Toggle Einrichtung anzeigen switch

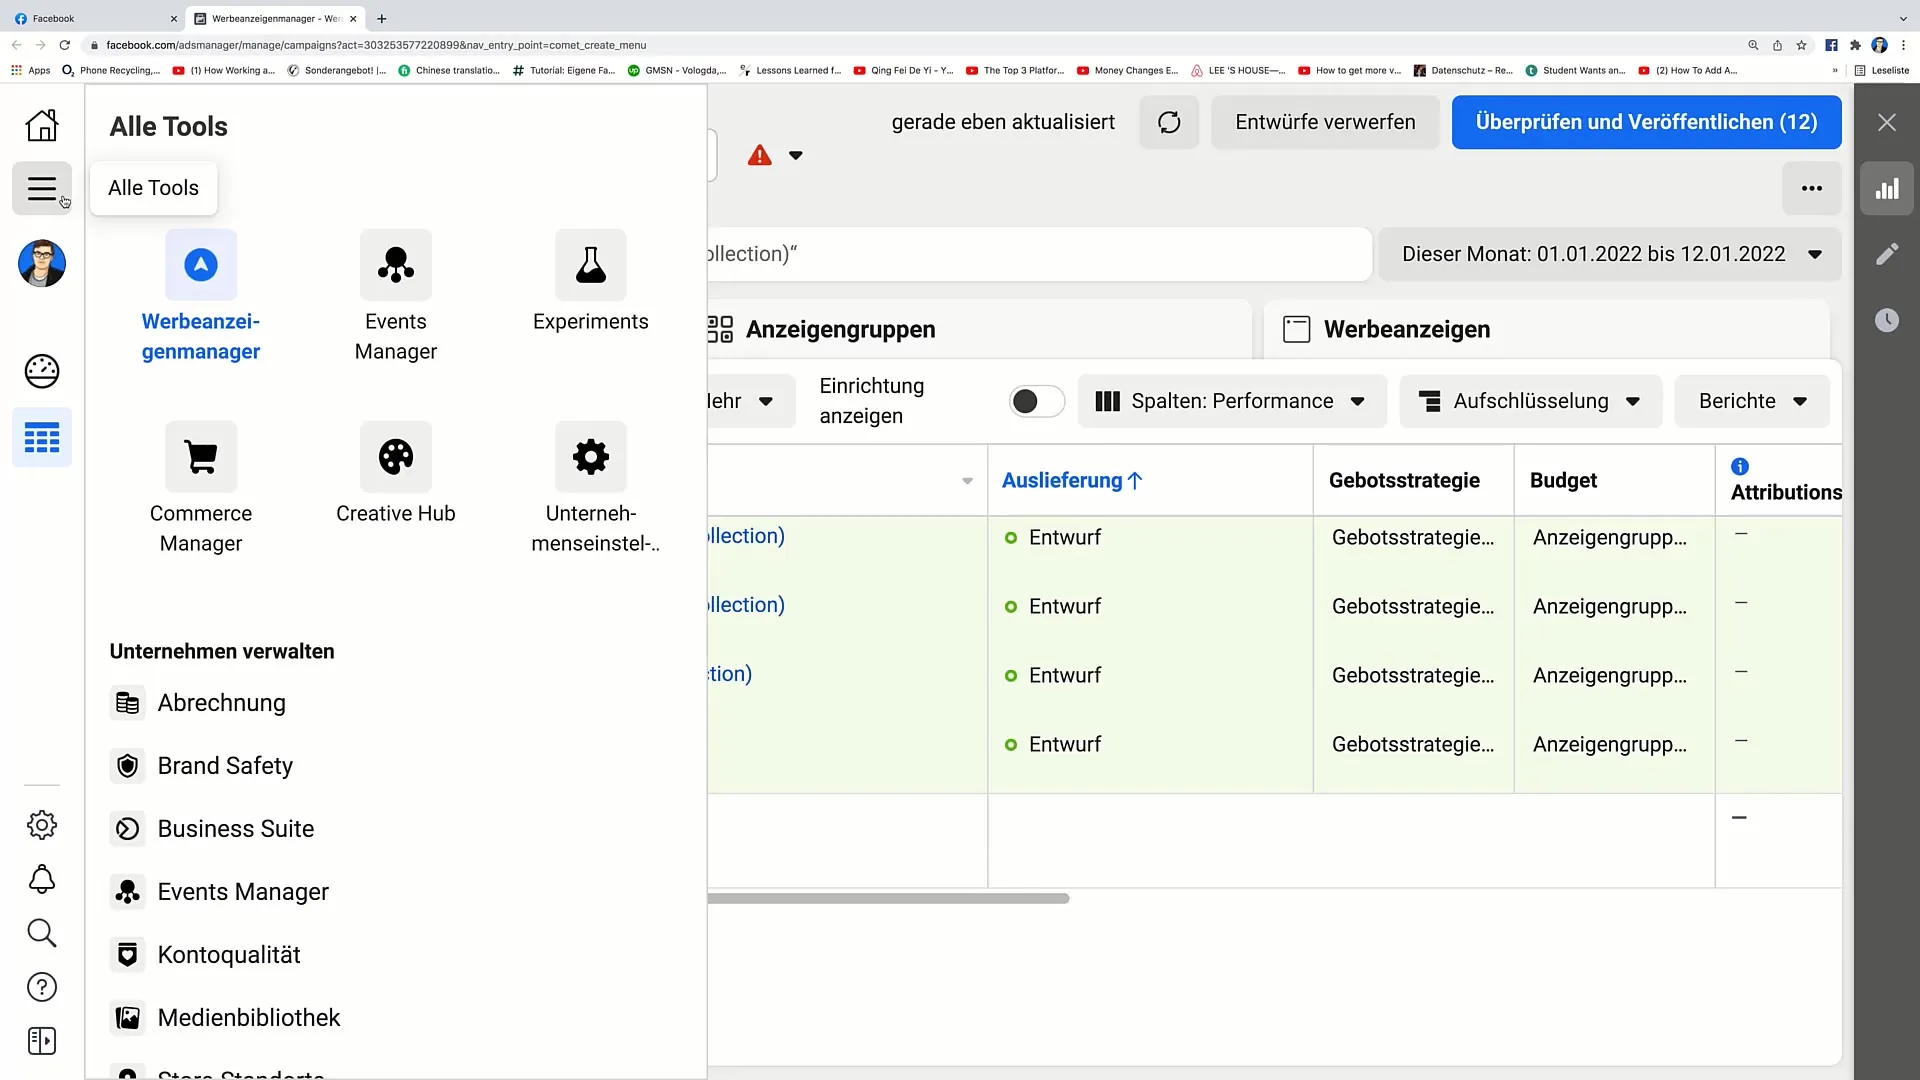pyautogui.click(x=1033, y=401)
